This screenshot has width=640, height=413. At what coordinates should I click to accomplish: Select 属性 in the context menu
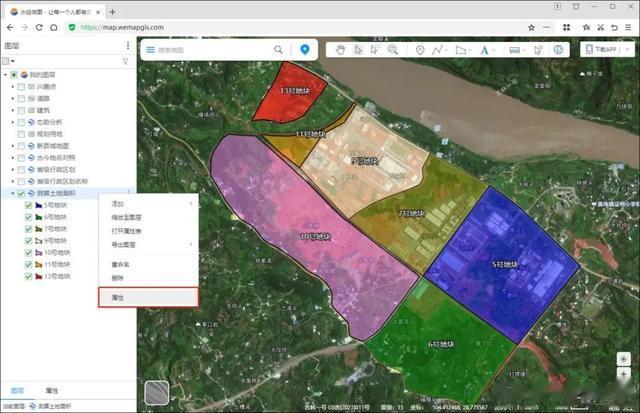tap(149, 298)
